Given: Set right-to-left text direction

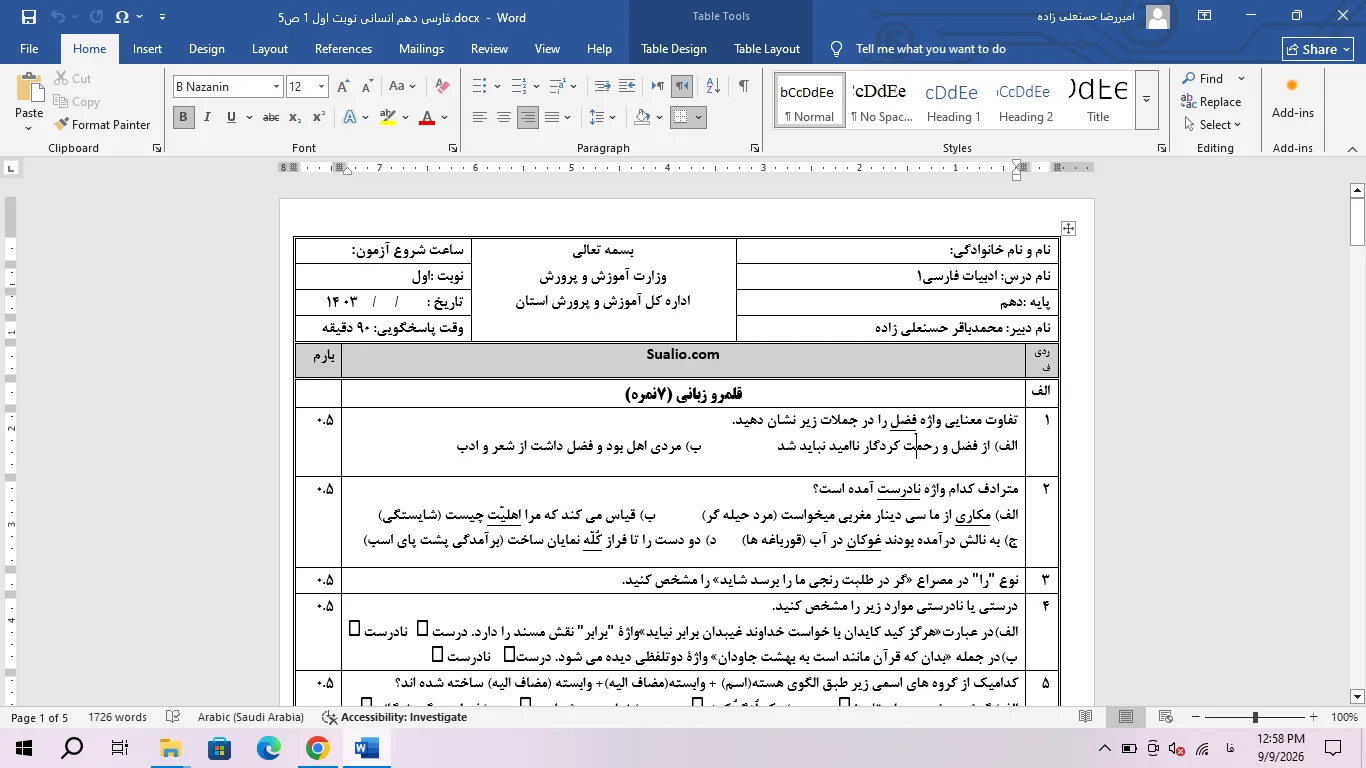Looking at the screenshot, I should coord(682,87).
